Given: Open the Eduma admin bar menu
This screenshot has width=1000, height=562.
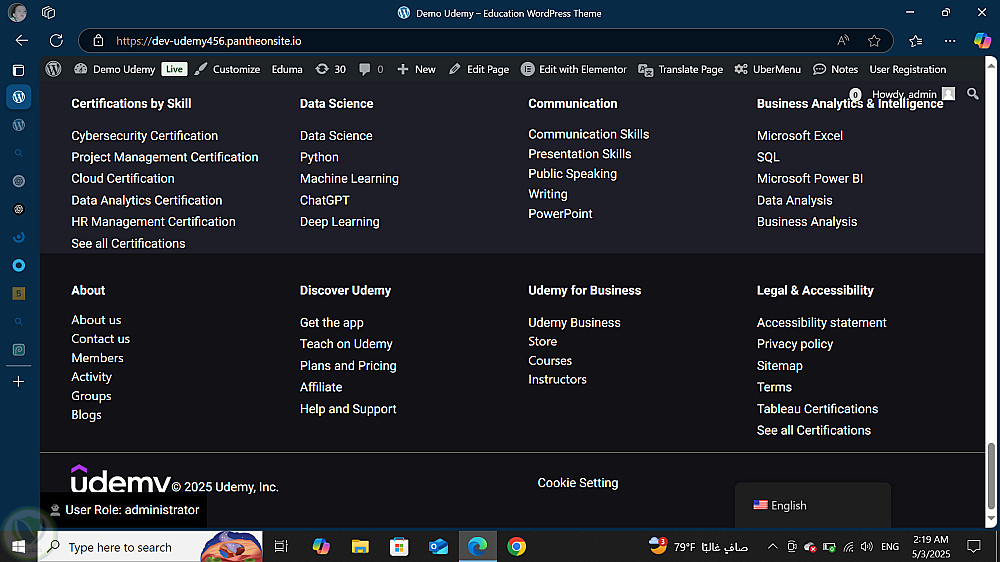Looking at the screenshot, I should [287, 69].
